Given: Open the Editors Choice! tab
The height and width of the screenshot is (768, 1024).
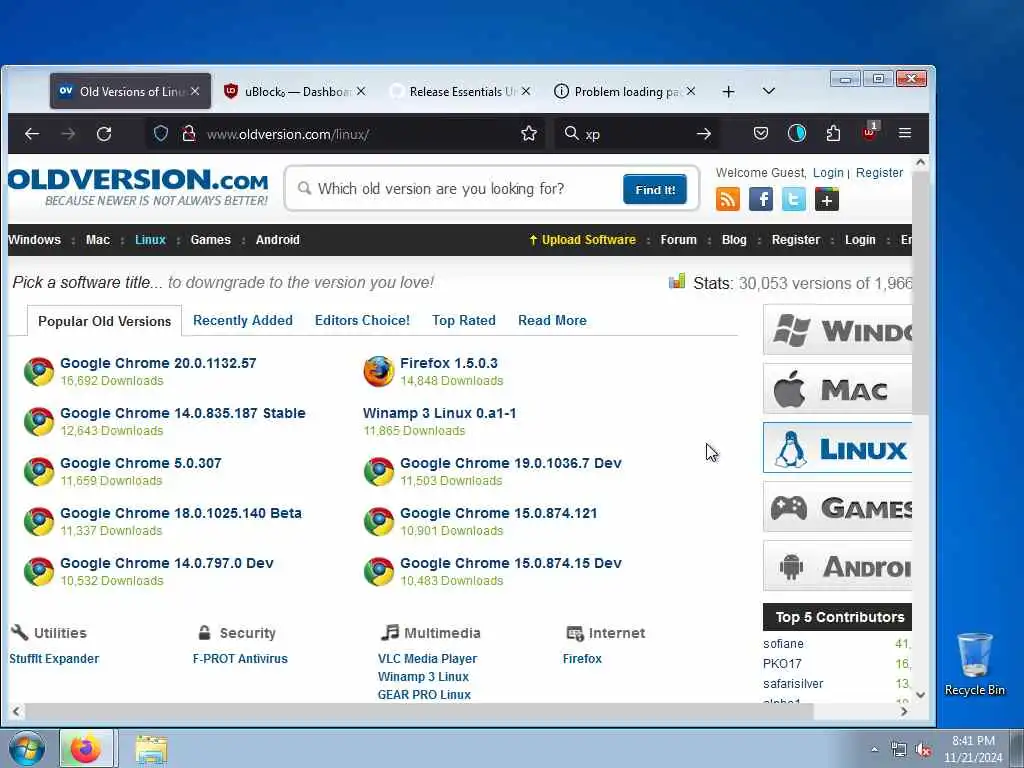Looking at the screenshot, I should pos(362,321).
